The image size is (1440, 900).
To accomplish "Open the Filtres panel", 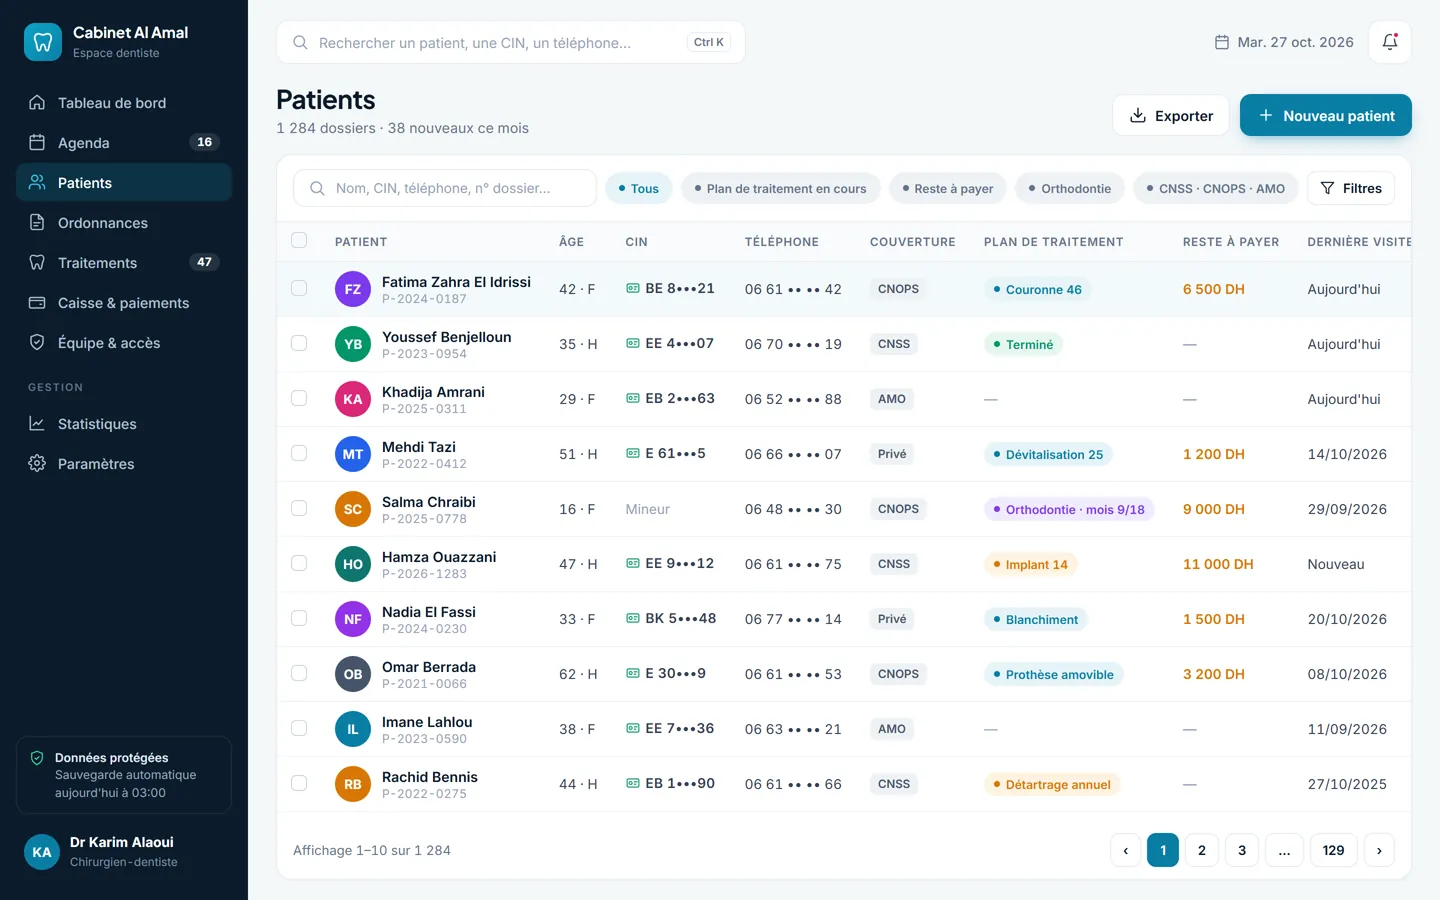I will tap(1351, 188).
